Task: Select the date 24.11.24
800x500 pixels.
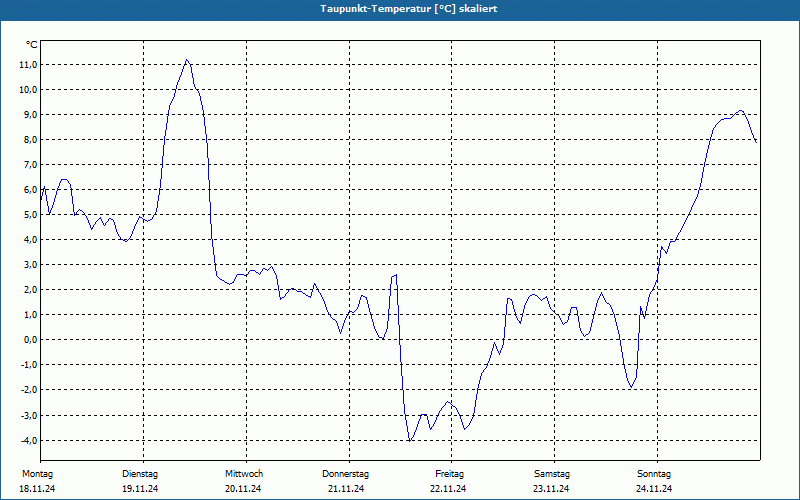Action: click(x=655, y=489)
